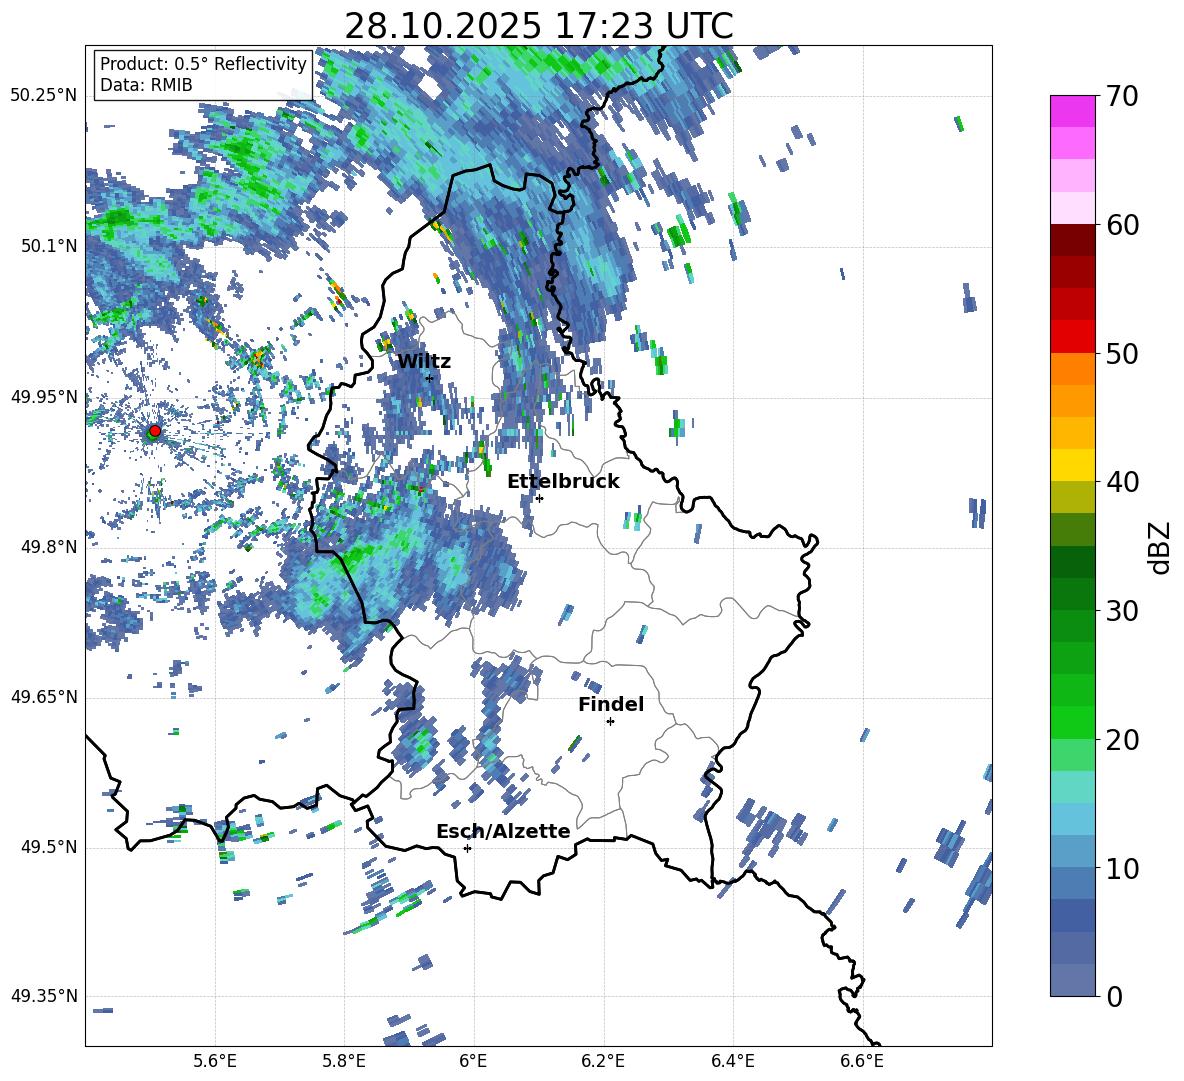Click the olive colorbar segment below 40

pos(1073,497)
